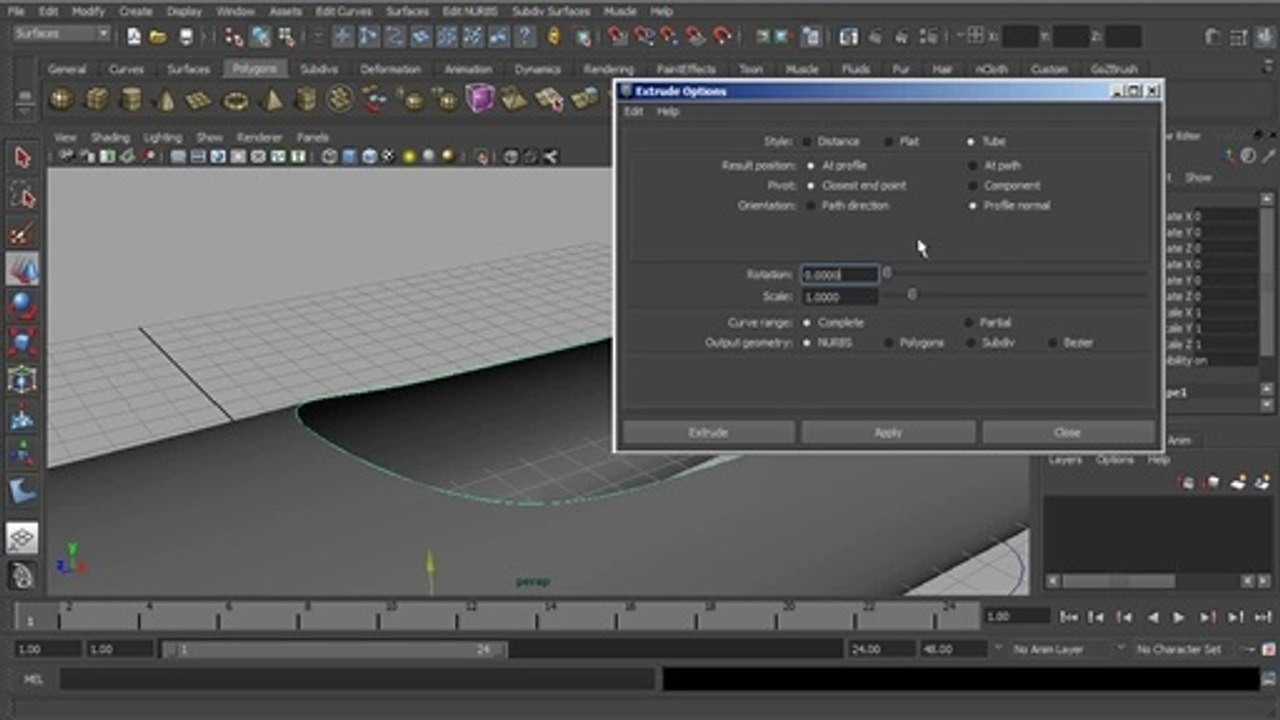The image size is (1280, 720).
Task: Click the Universal Manipulator tool
Action: pyautogui.click(x=22, y=380)
